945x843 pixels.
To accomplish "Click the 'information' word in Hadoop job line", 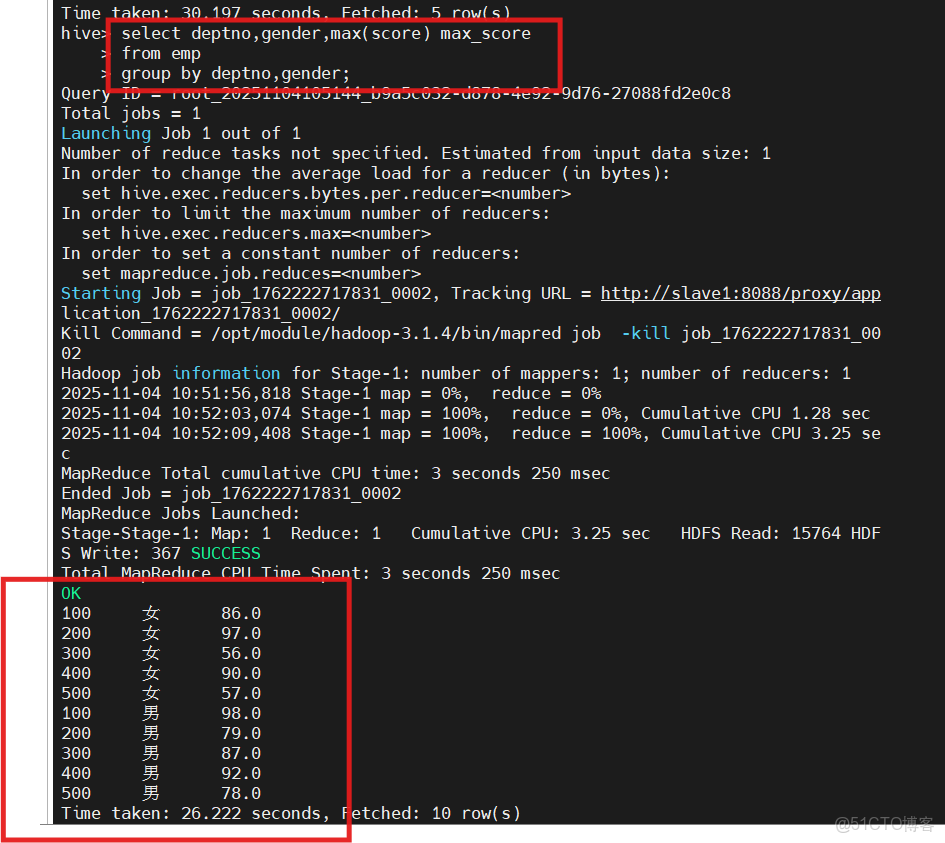I will (x=227, y=374).
